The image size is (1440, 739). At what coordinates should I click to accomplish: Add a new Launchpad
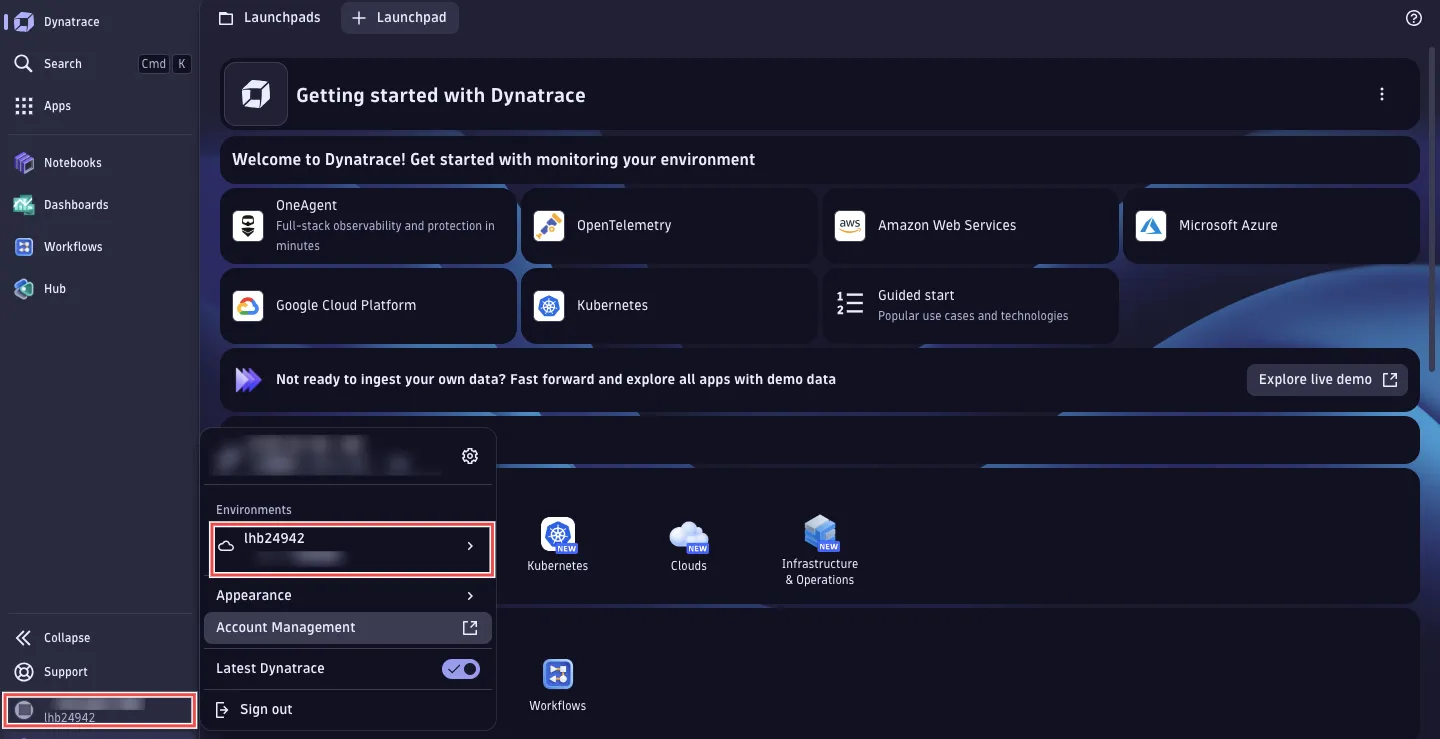click(x=400, y=18)
